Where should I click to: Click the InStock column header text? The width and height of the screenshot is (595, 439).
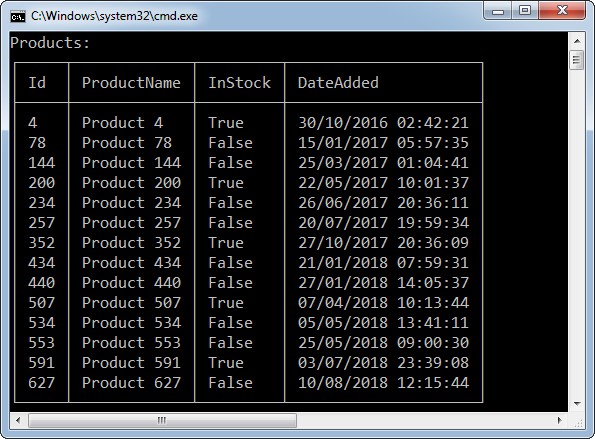coord(239,83)
